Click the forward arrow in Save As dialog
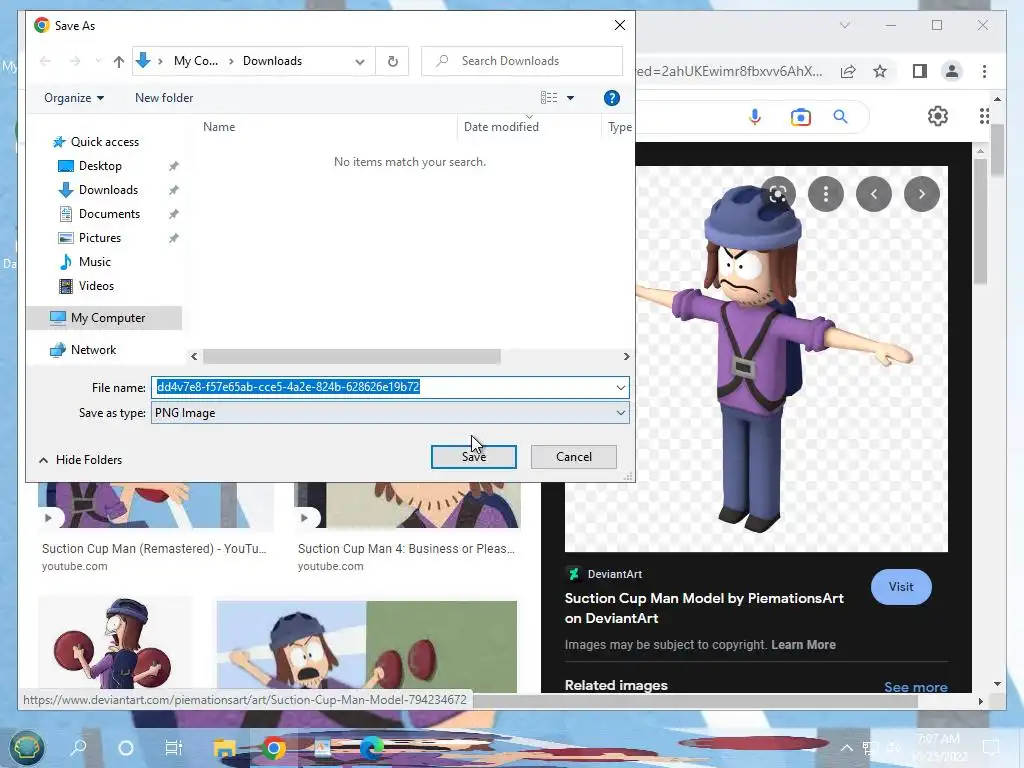This screenshot has width=1024, height=768. pyautogui.click(x=75, y=61)
